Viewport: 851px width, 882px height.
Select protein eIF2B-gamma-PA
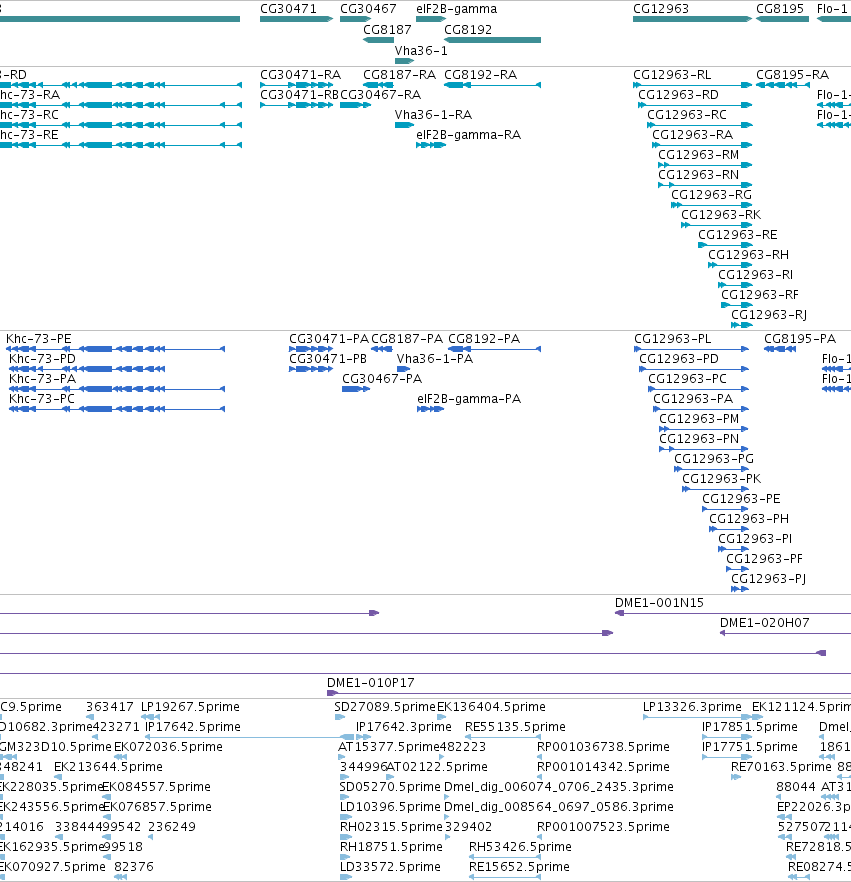[431, 409]
